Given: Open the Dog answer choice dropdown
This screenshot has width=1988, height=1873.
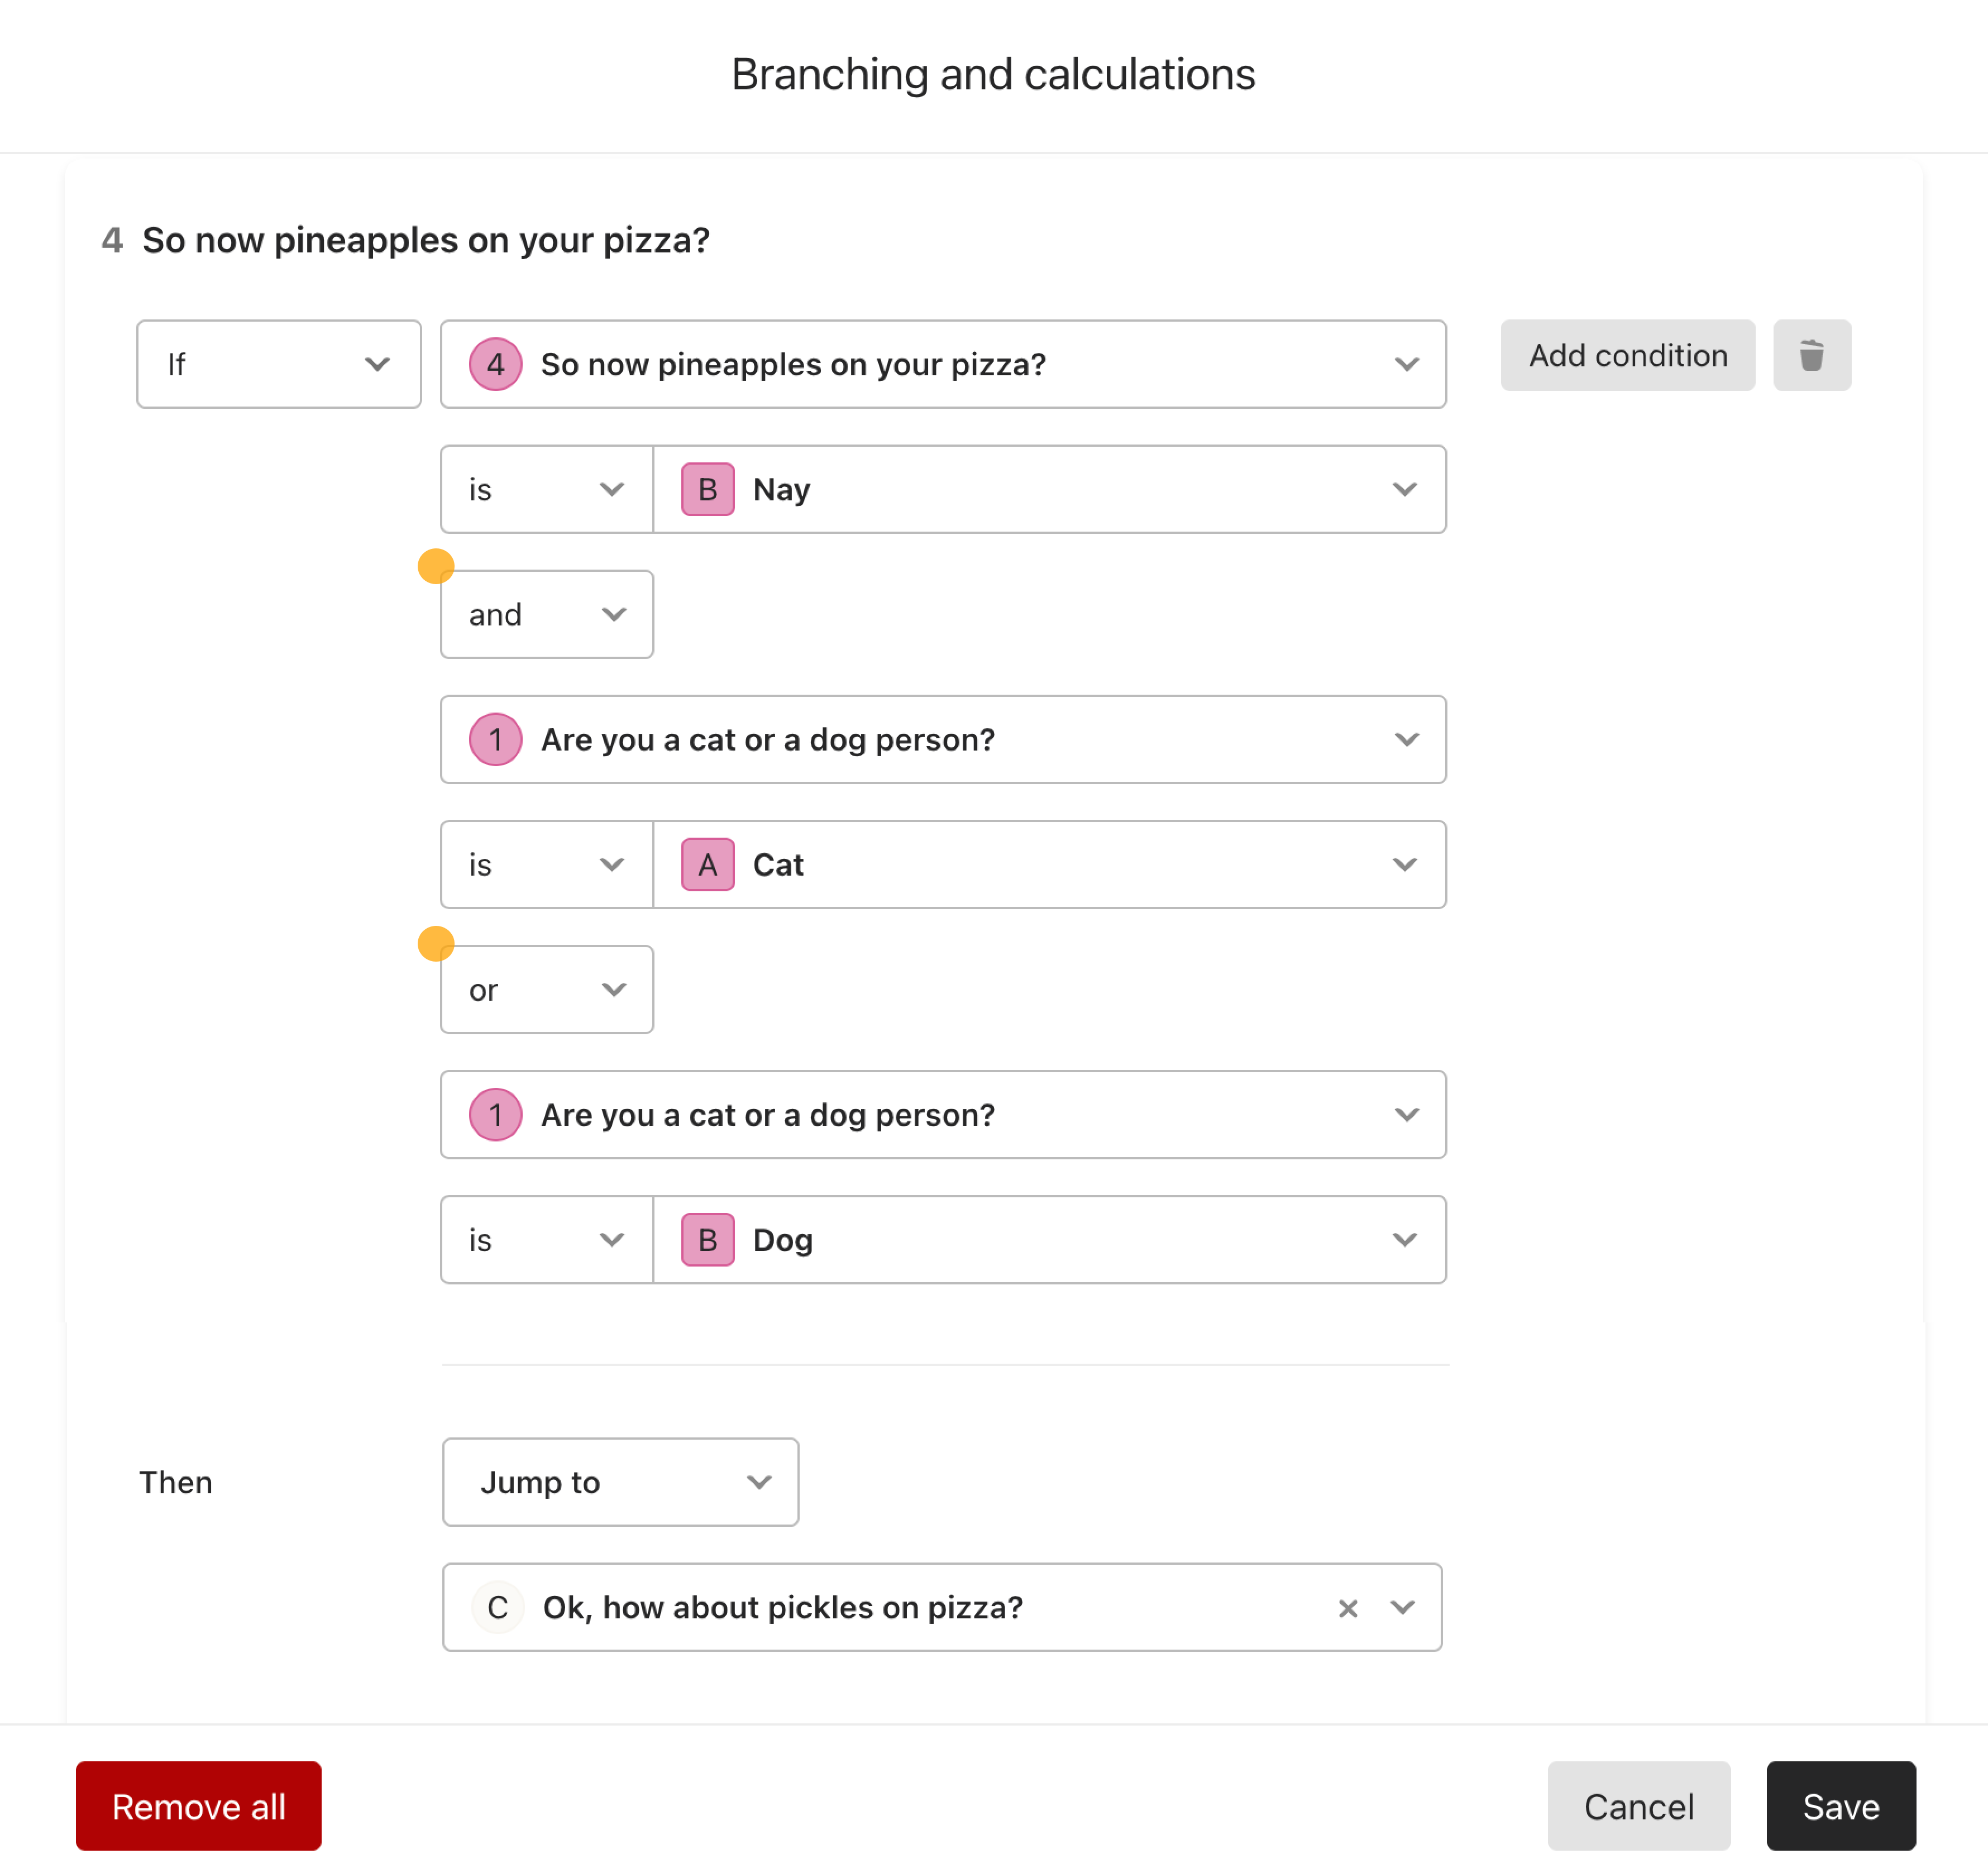Looking at the screenshot, I should tap(1049, 1240).
